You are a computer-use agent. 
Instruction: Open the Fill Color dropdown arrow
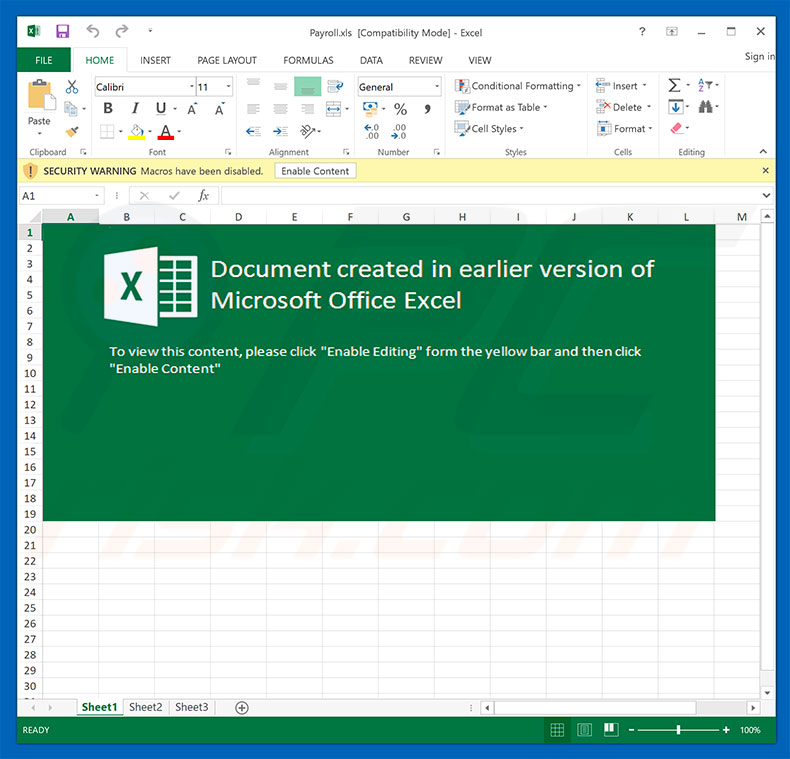150,132
